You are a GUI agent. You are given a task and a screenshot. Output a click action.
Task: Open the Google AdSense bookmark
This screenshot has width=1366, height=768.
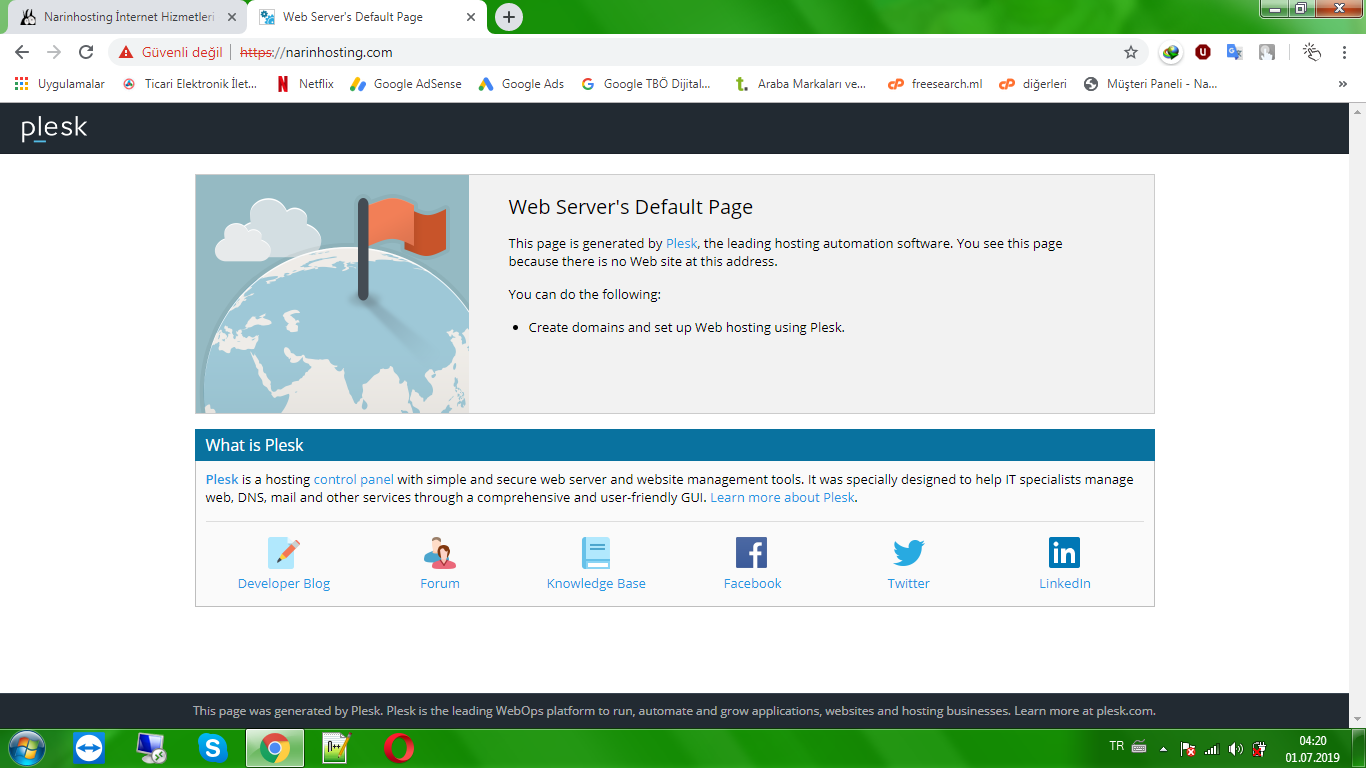pos(406,84)
